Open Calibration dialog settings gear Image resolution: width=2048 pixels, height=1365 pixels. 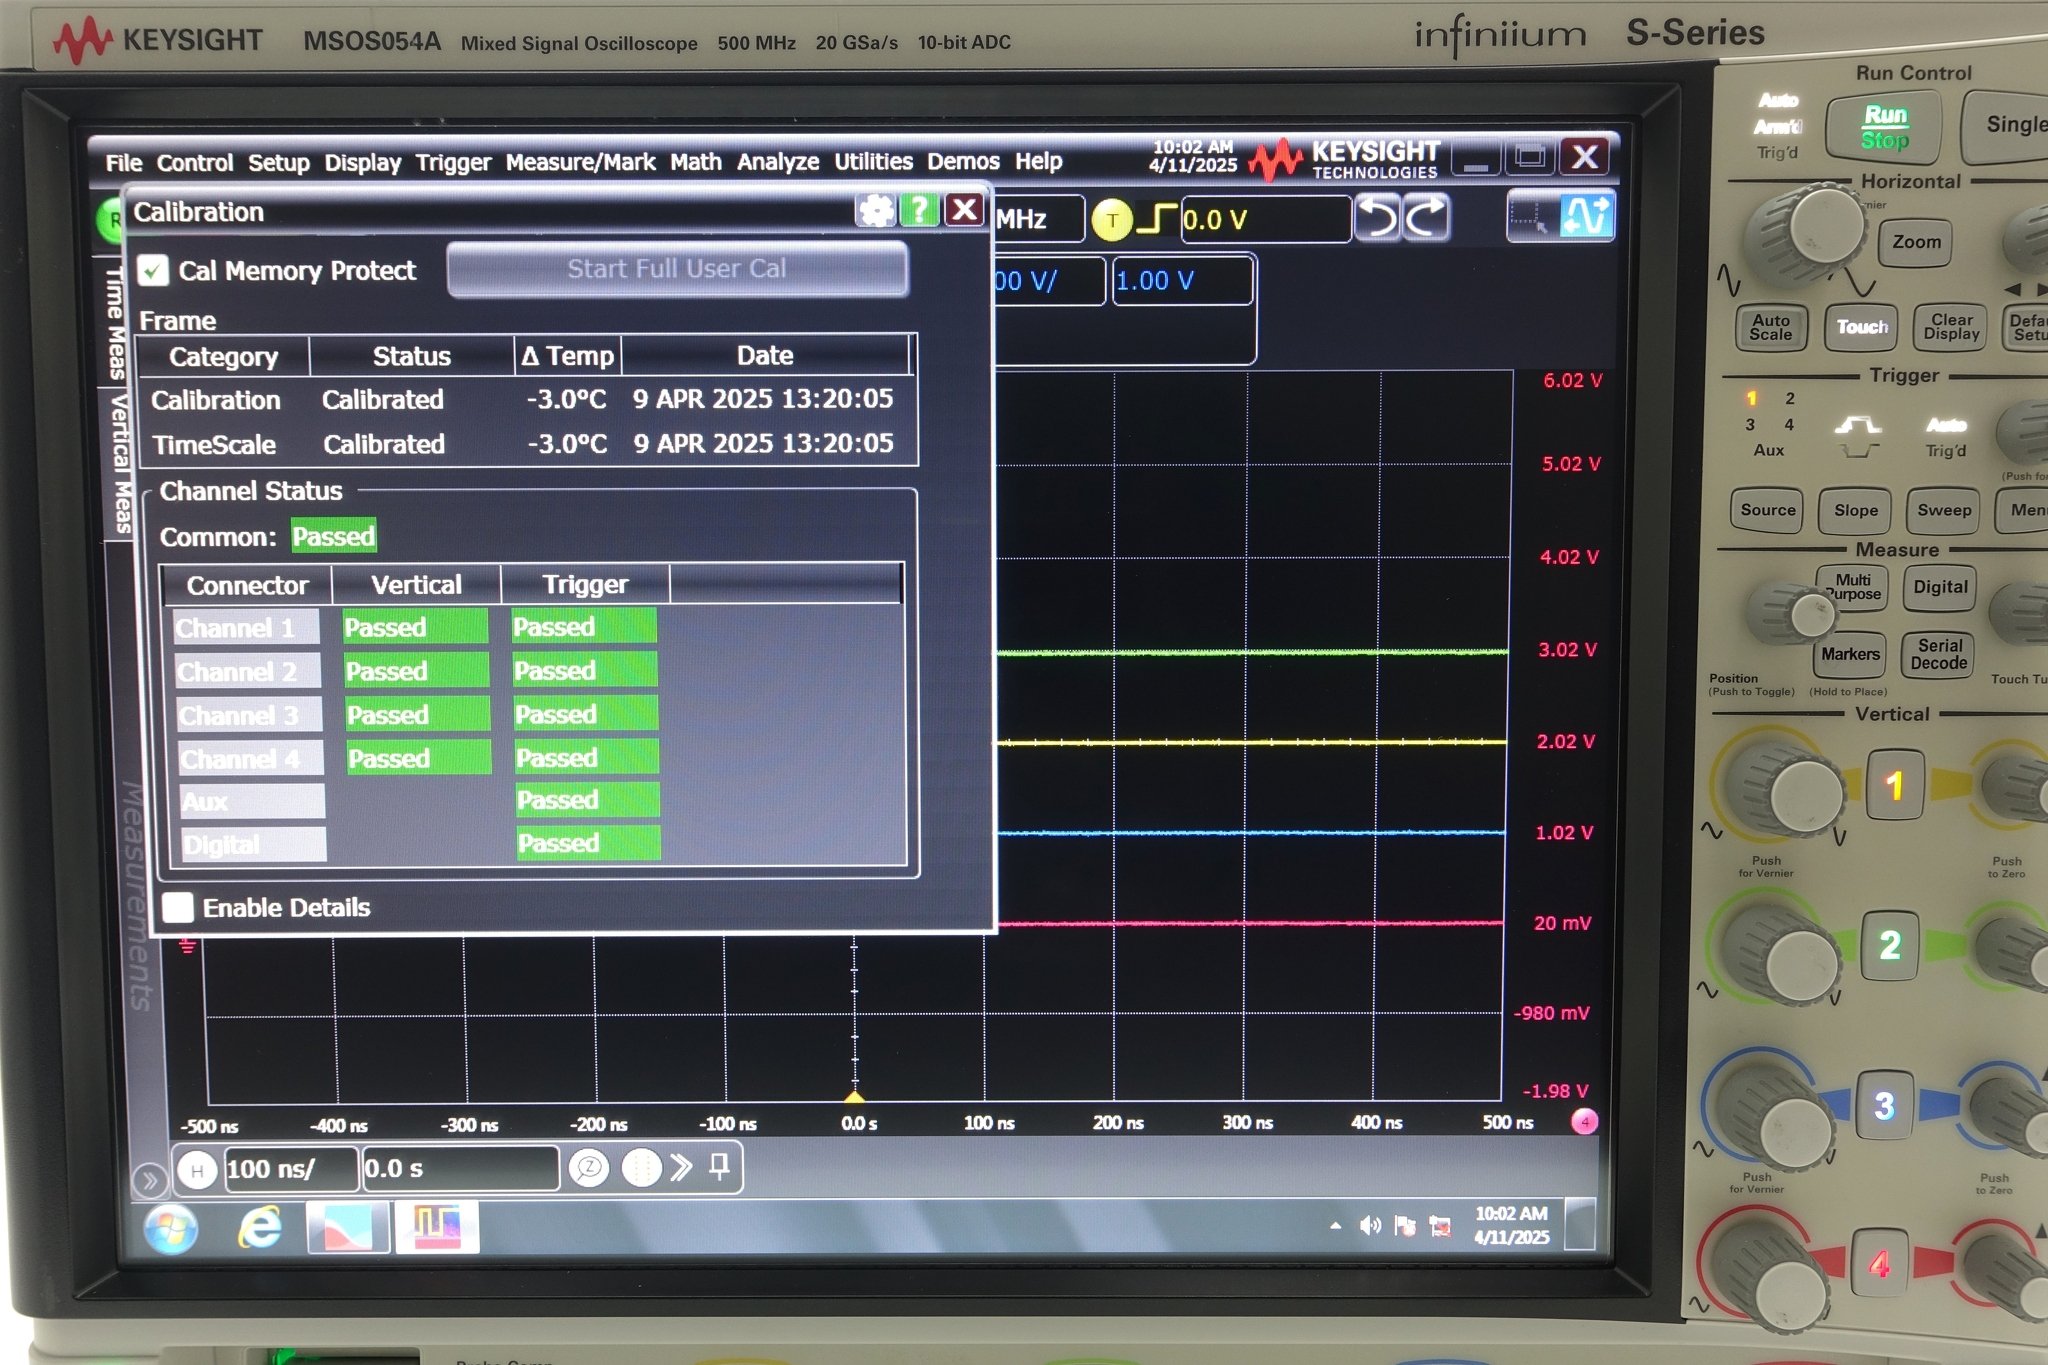(876, 211)
